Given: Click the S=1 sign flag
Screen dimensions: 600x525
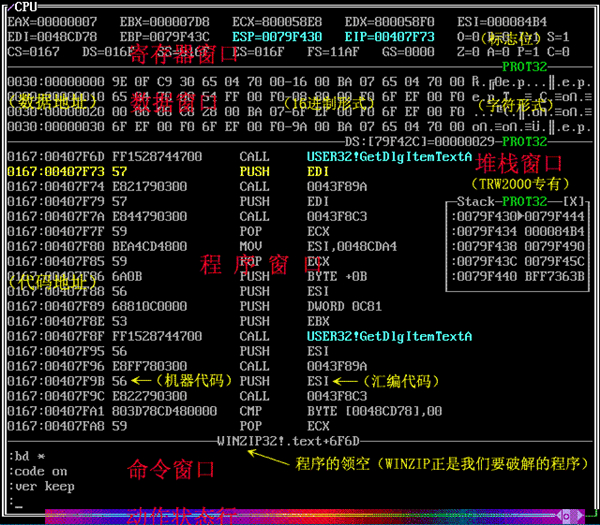Looking at the screenshot, I should (558, 37).
